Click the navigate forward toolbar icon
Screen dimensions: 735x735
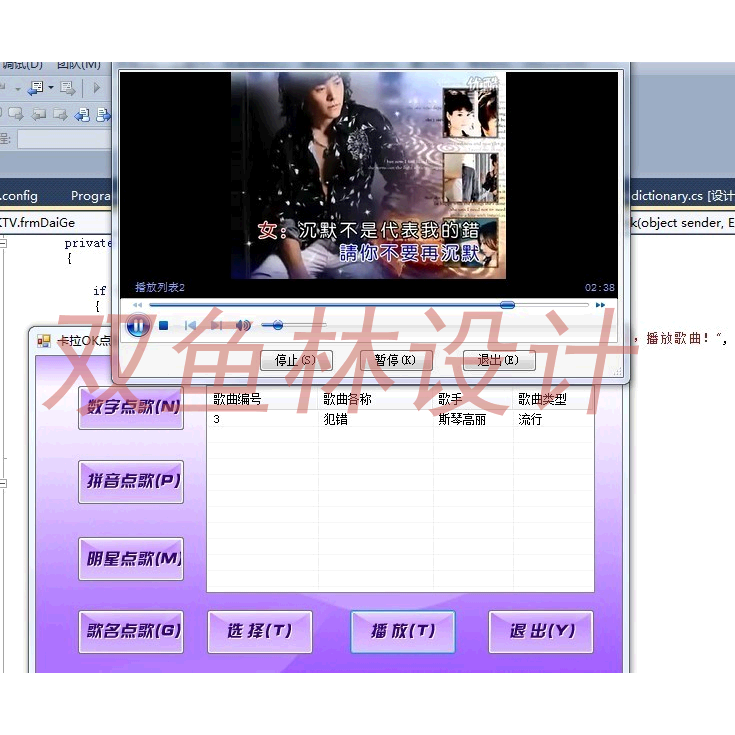point(68,88)
